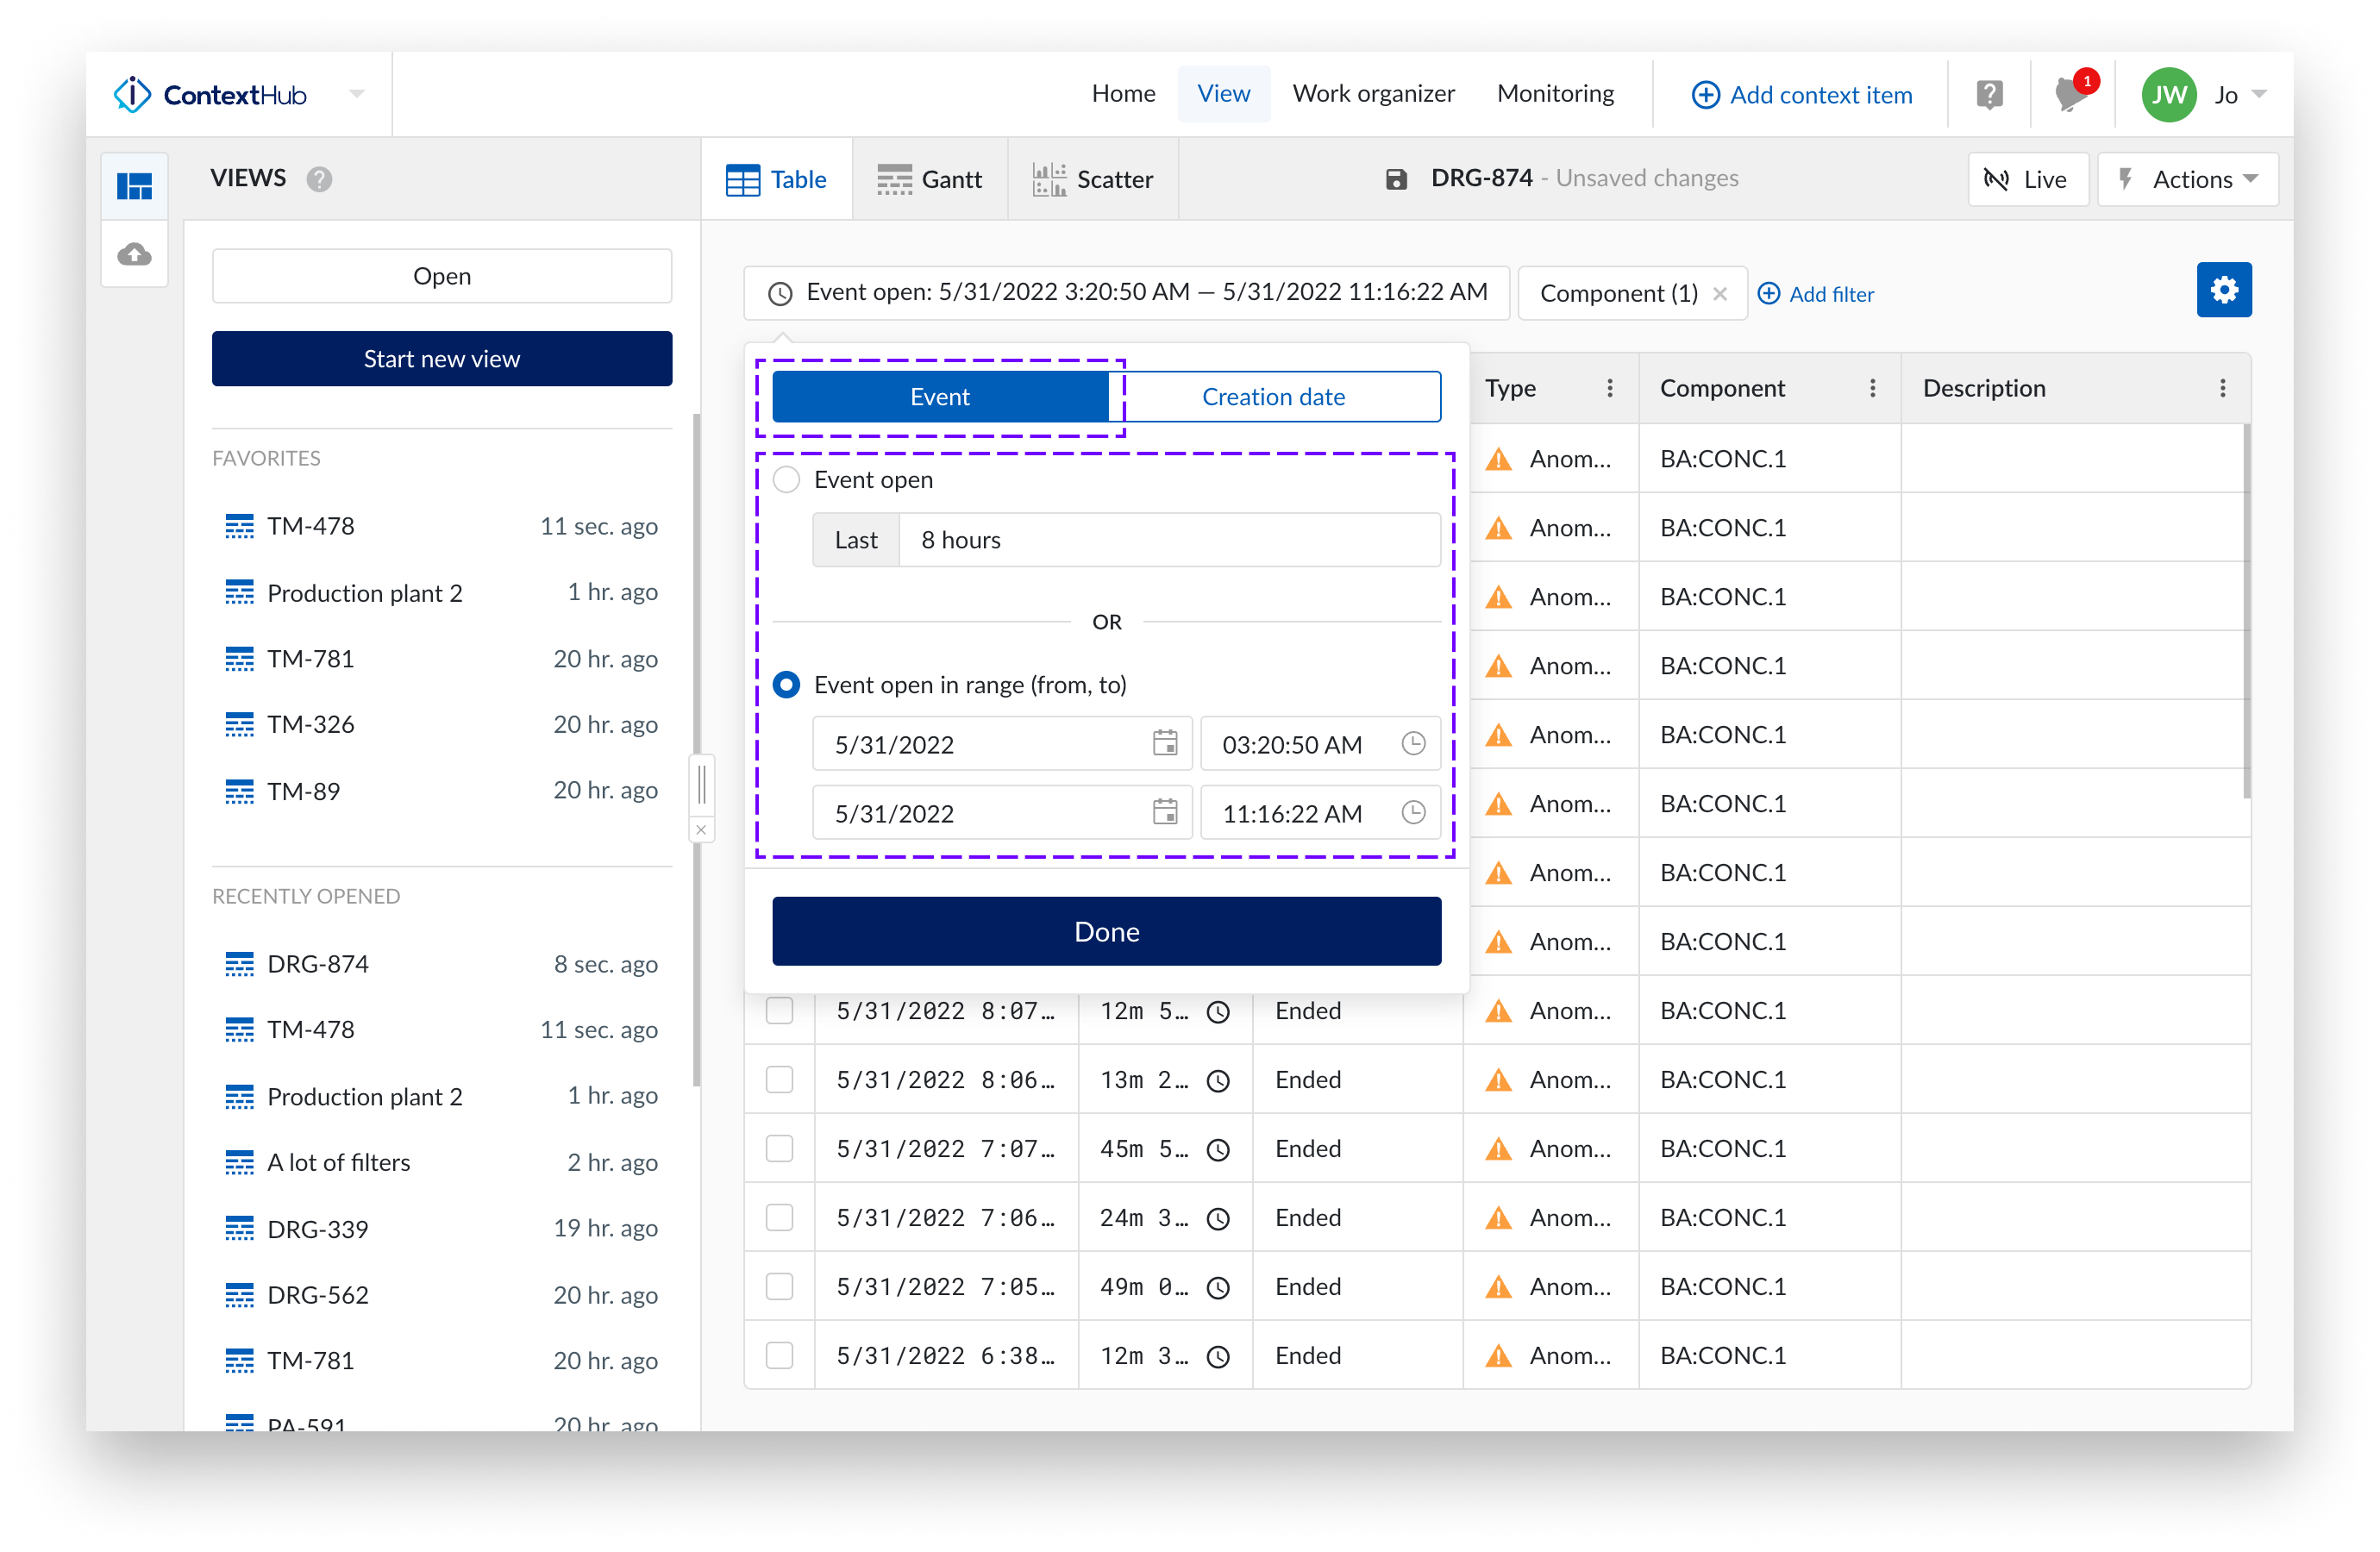Open clock picker for 11:16:22 AM time
Viewport: 2380px width, 1552px height.
[x=1412, y=812]
